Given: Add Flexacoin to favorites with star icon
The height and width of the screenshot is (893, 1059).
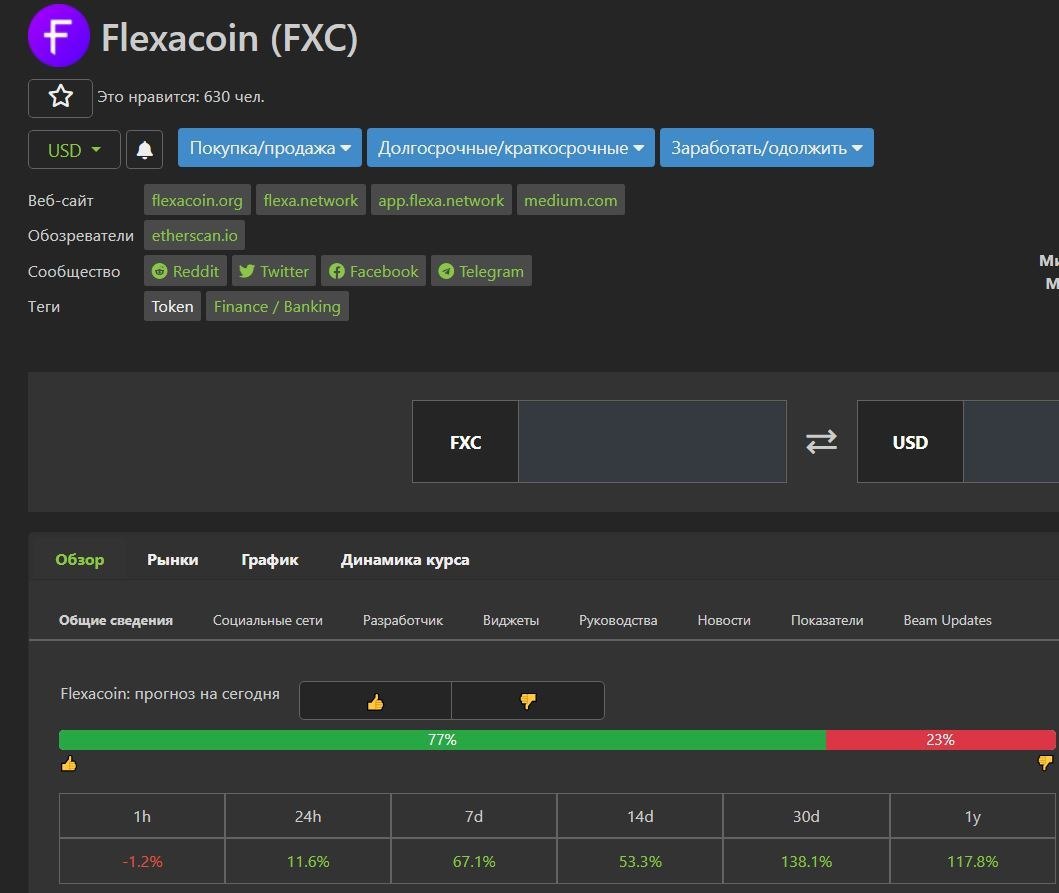Looking at the screenshot, I should tap(60, 97).
